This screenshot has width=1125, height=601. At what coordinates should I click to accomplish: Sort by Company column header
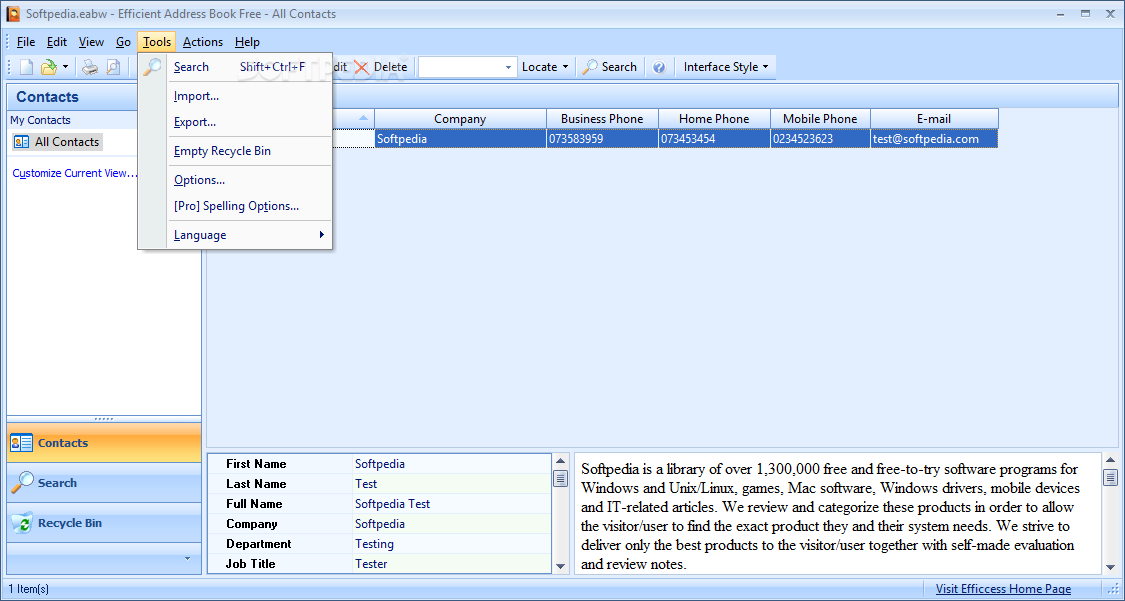[x=460, y=119]
